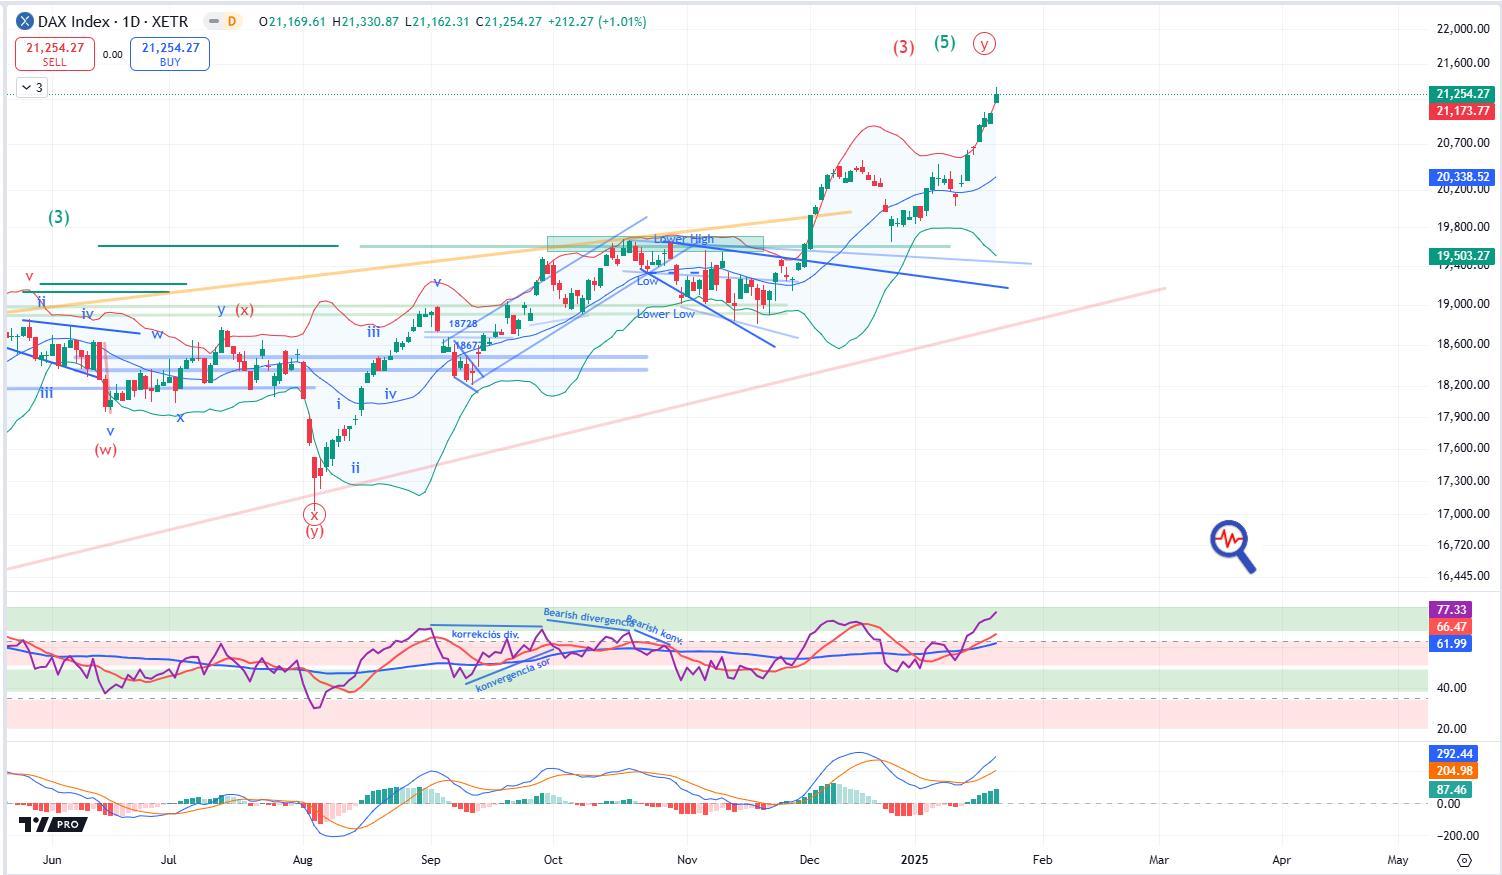
Task: Click the 17,000.00 price scale level
Action: (1463, 514)
